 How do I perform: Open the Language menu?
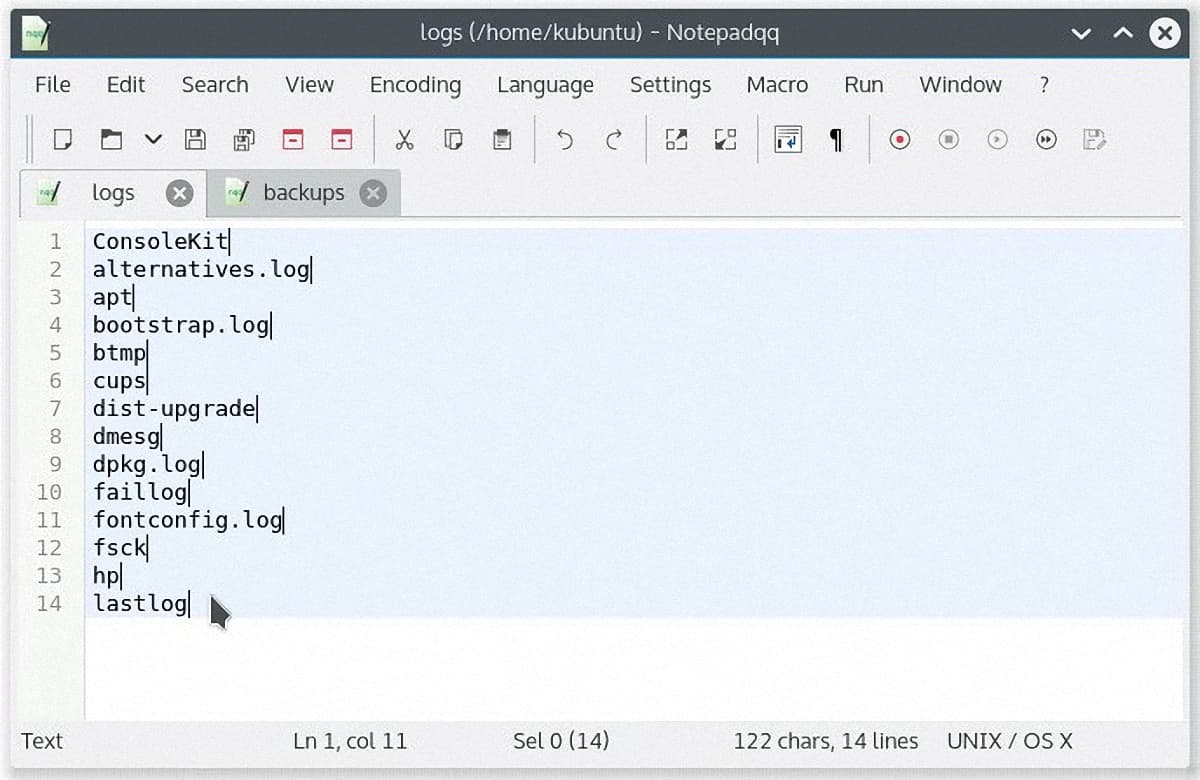pos(545,85)
